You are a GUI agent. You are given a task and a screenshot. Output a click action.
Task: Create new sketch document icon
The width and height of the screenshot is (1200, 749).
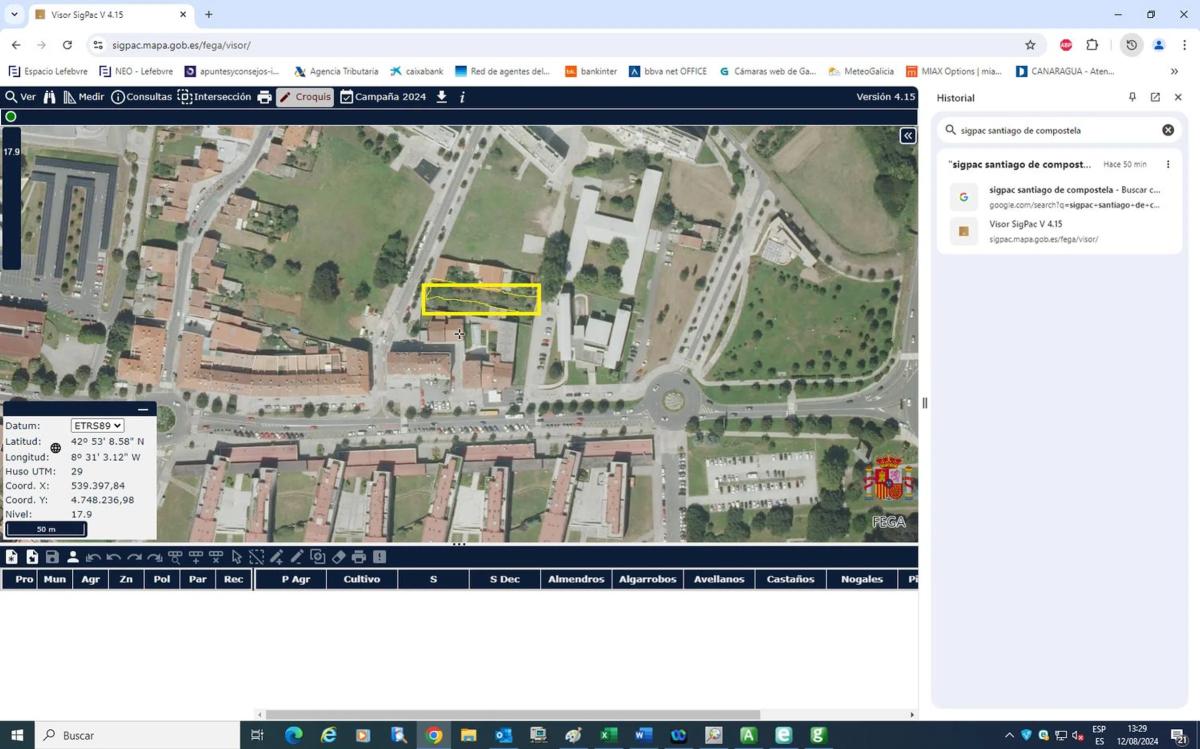pyautogui.click(x=11, y=557)
